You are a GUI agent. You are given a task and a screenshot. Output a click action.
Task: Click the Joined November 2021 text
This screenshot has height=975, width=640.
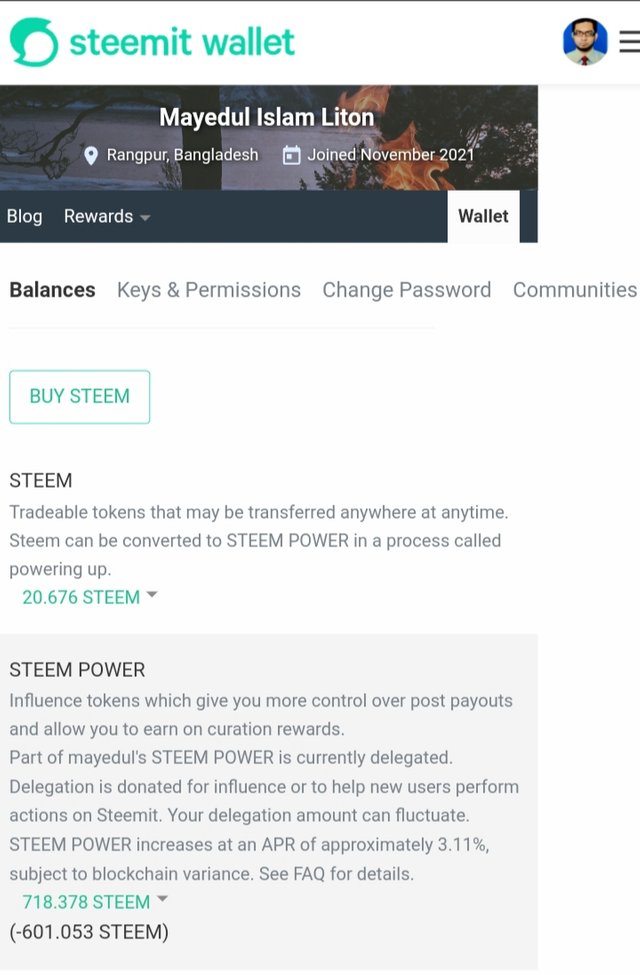click(390, 155)
